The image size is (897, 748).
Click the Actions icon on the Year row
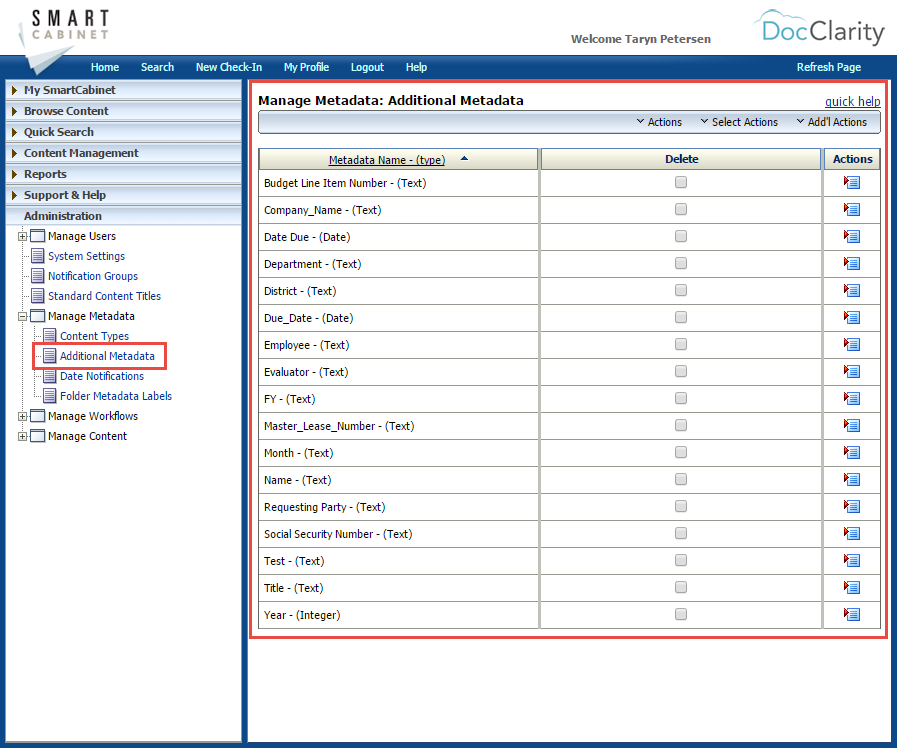[x=851, y=614]
